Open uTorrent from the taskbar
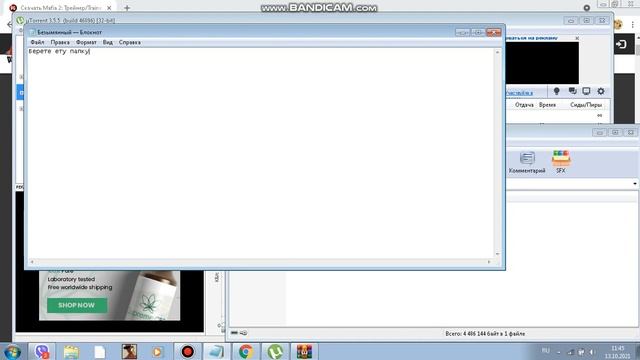This screenshot has height=360, width=640. point(275,351)
